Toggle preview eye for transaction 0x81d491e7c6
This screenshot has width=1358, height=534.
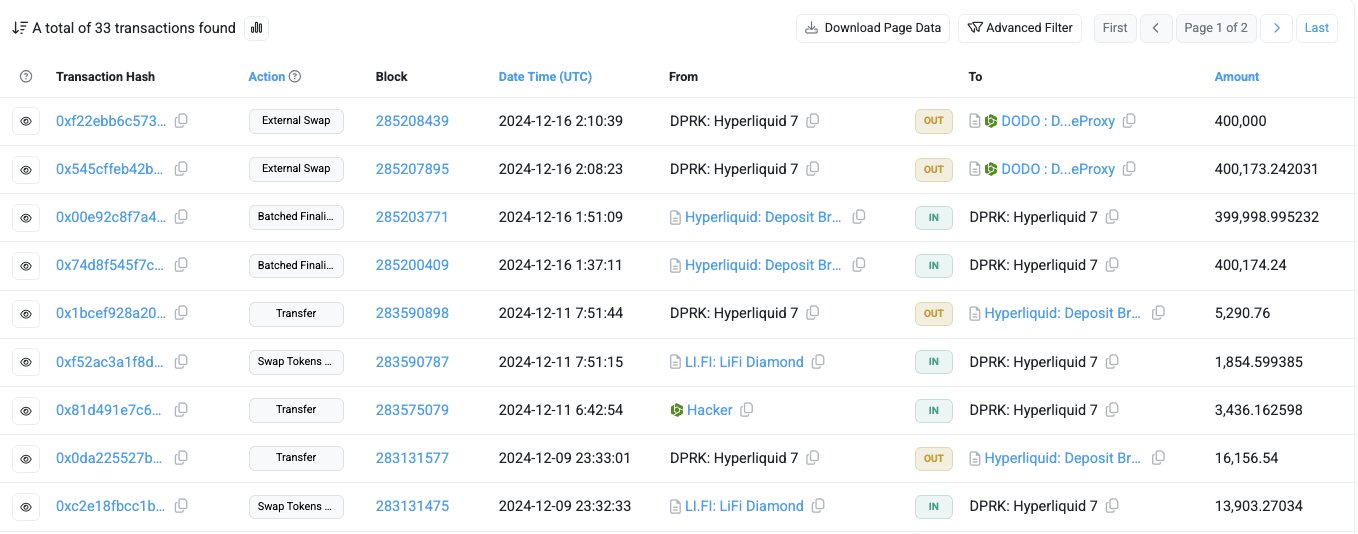(26, 410)
